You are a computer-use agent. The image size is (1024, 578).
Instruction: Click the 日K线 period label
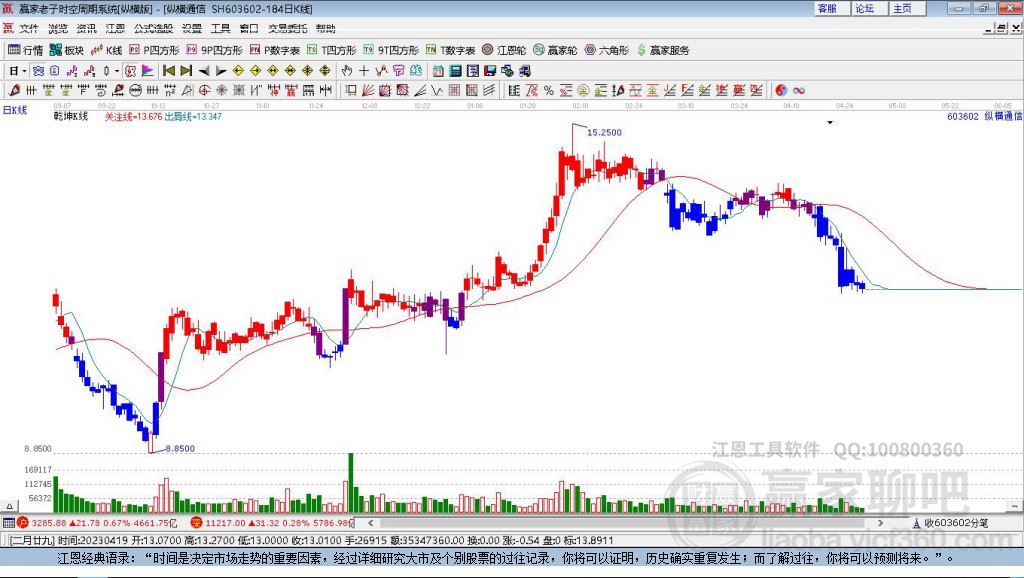click(15, 110)
